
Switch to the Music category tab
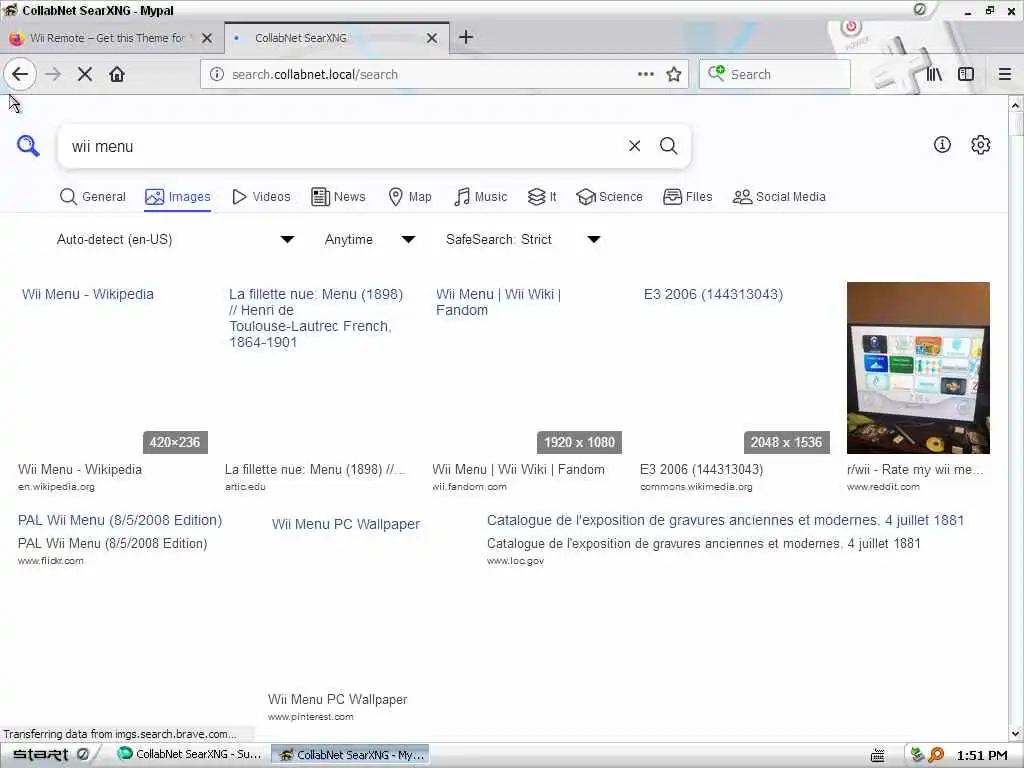(x=480, y=197)
